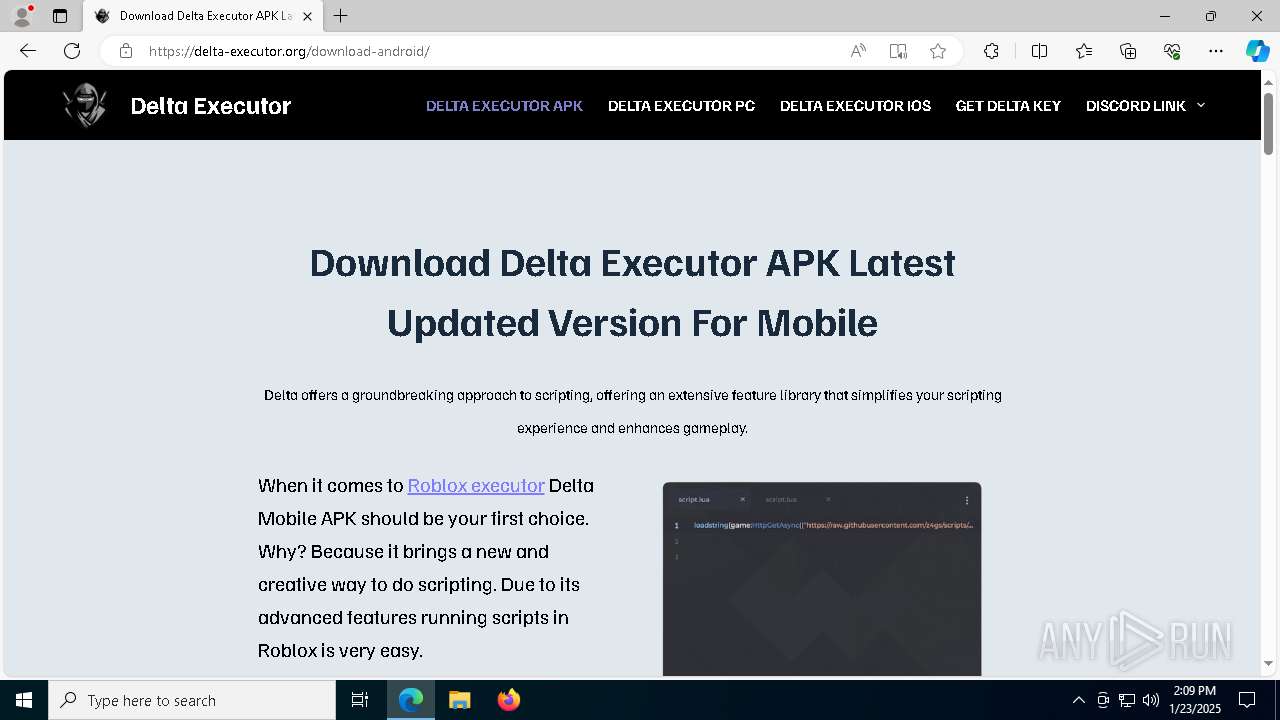Launch Firefox from taskbar
Screen dimensions: 1280x720
pyautogui.click(x=508, y=700)
